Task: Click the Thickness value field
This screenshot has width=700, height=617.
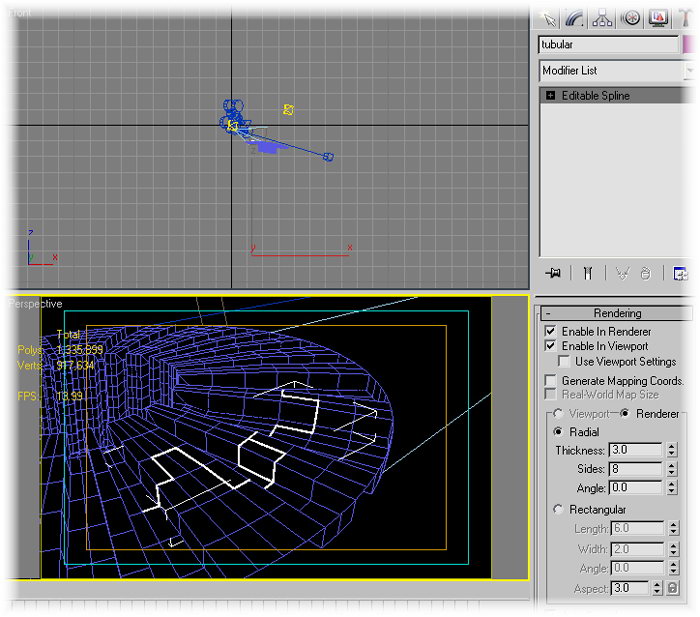Action: point(635,450)
